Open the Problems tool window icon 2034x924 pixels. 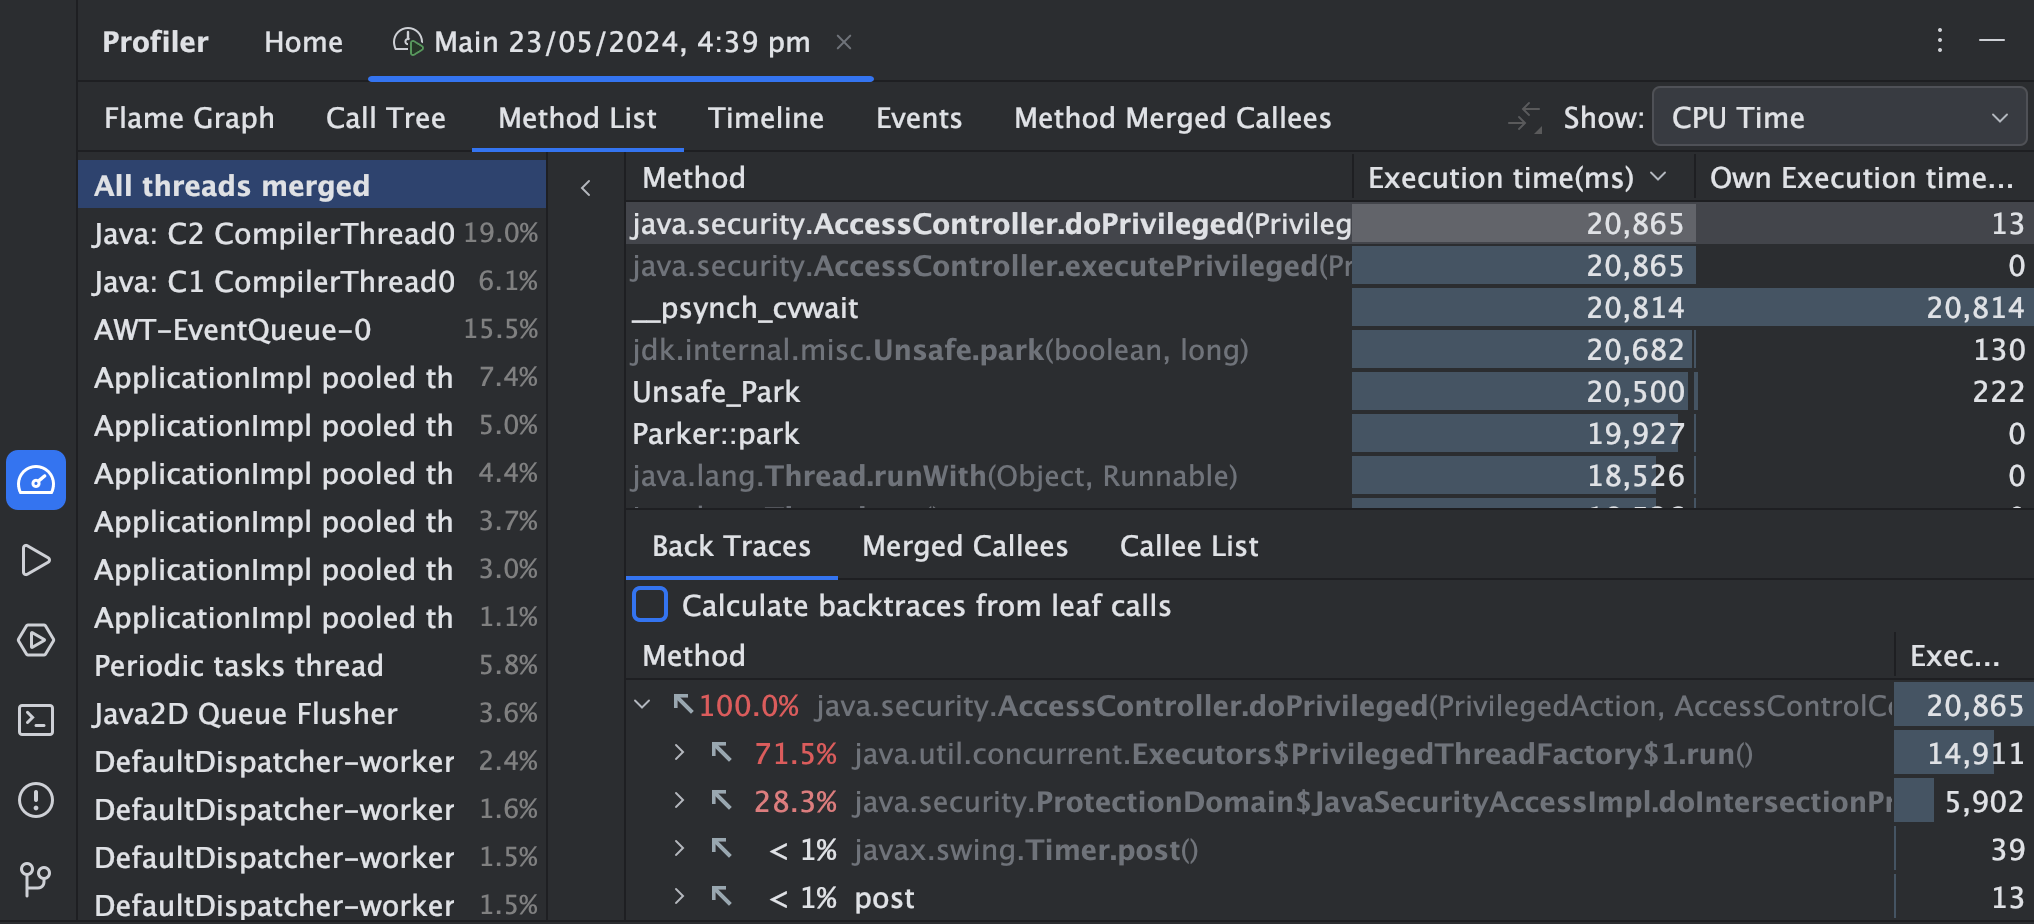[x=36, y=800]
